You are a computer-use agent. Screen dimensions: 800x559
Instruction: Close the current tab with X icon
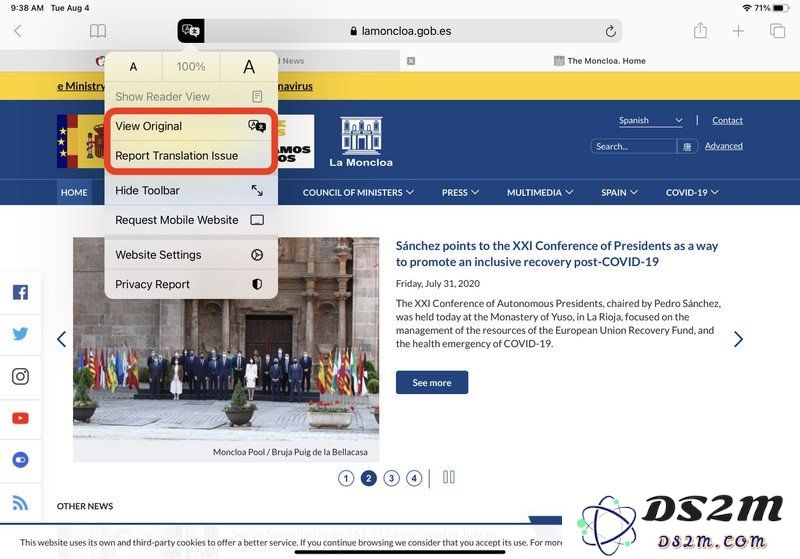click(x=411, y=61)
